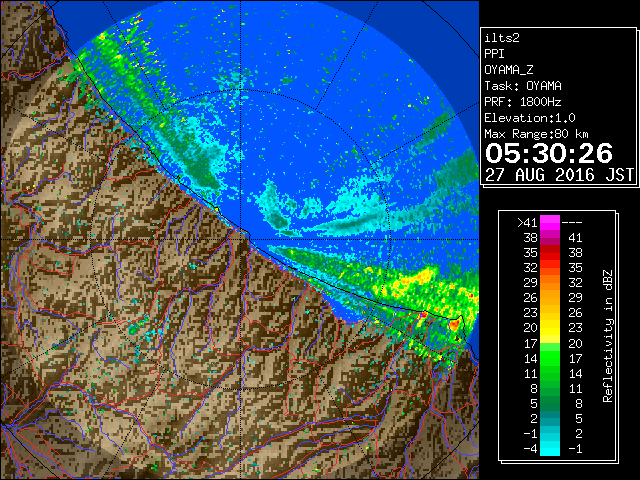Pick the bright green band of color scale
Viewport: 640px width, 480px height.
550,359
